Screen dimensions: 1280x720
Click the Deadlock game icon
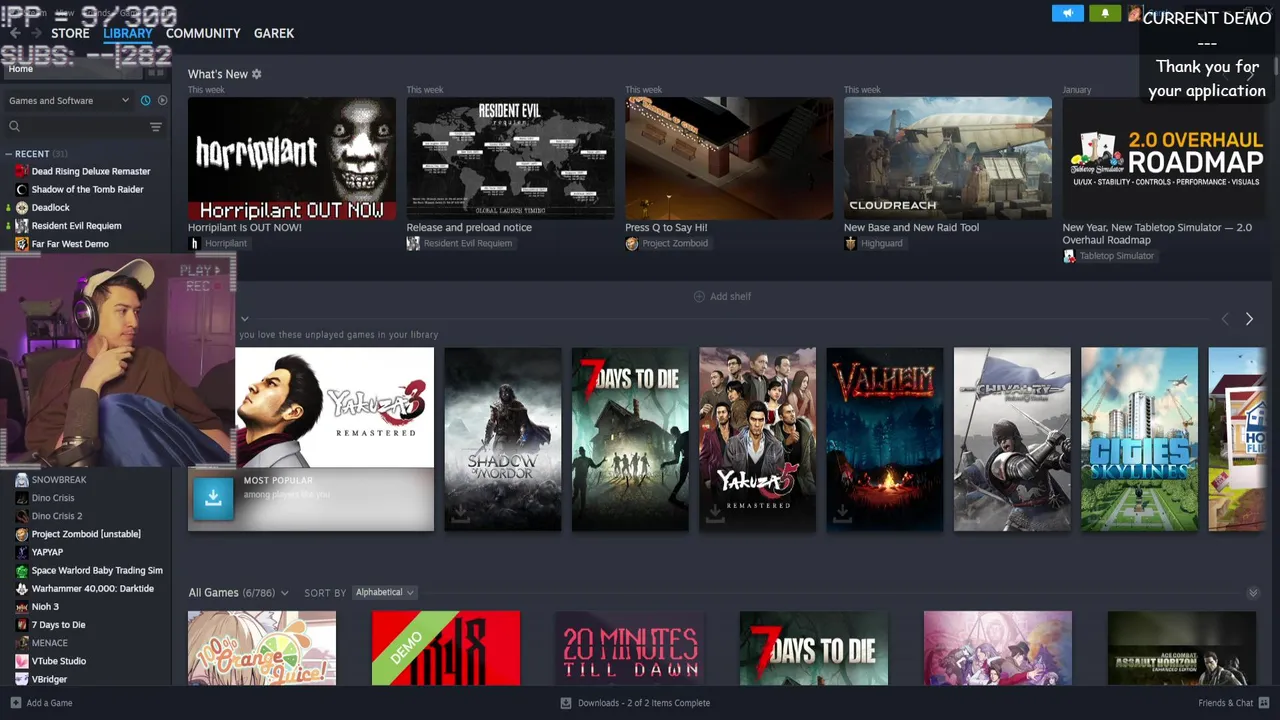click(22, 207)
